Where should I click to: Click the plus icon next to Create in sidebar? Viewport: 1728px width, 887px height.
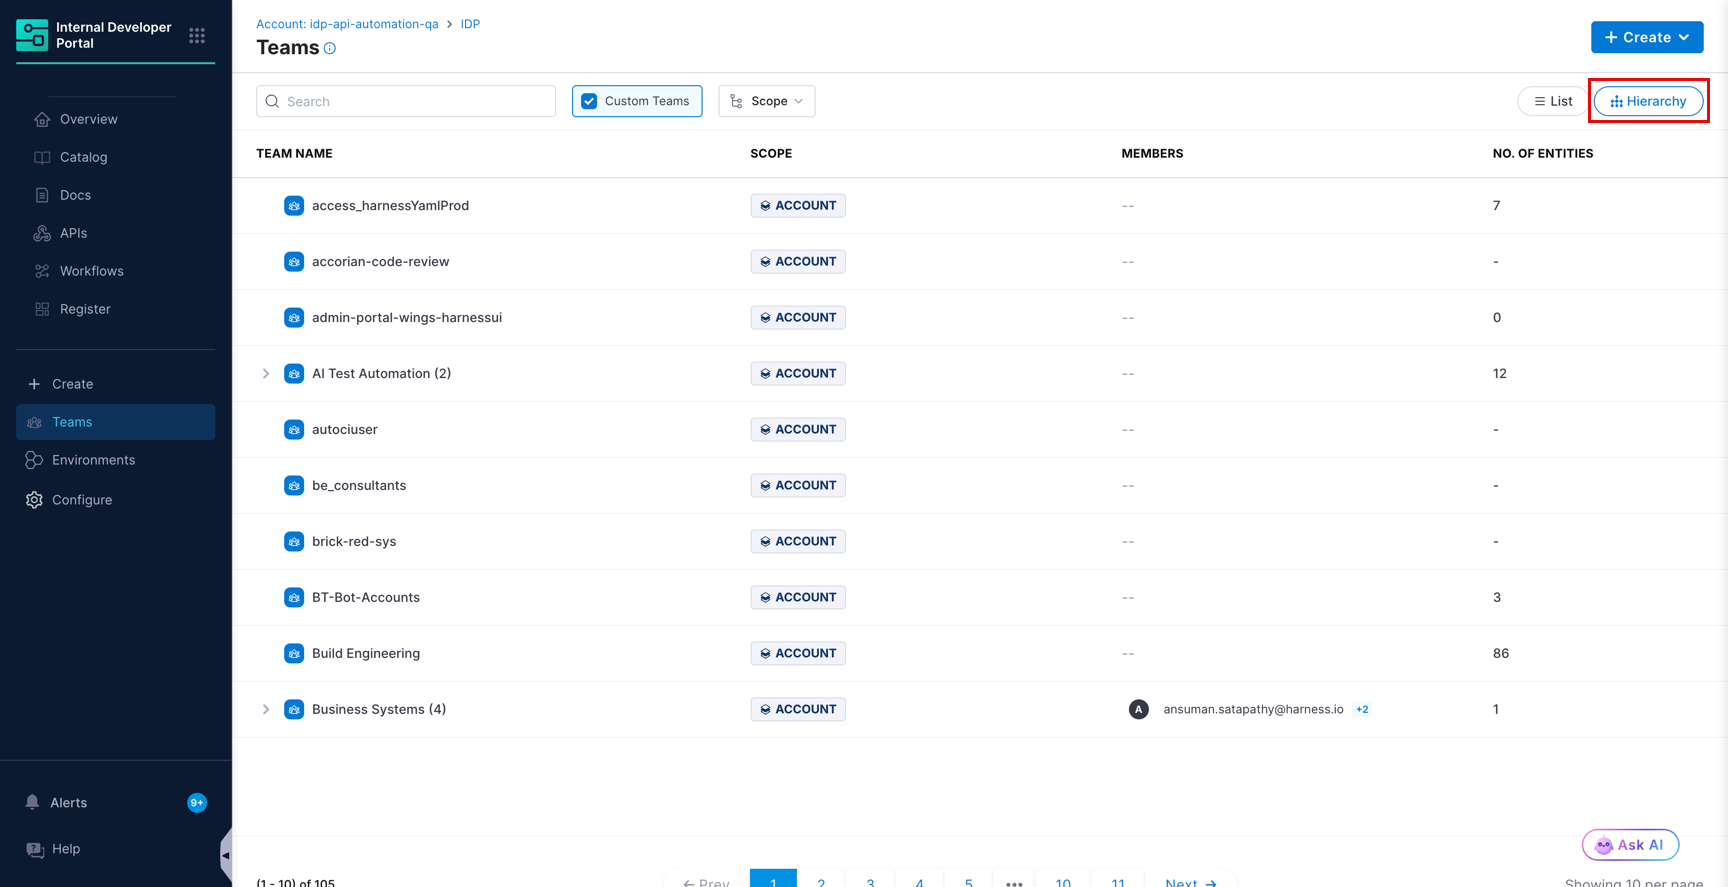pyautogui.click(x=34, y=384)
